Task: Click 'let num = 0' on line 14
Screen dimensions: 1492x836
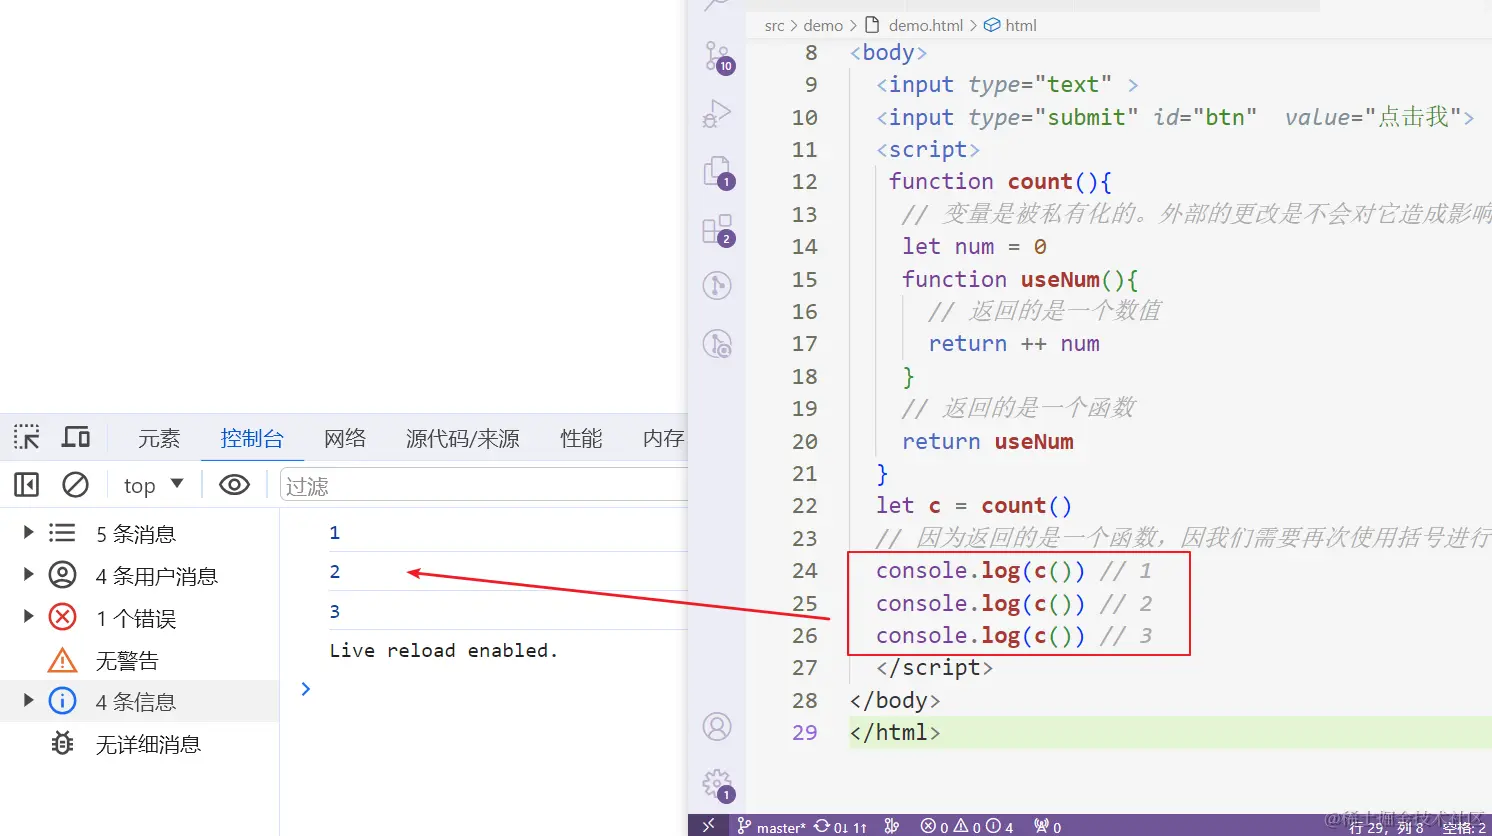Action: [x=975, y=247]
